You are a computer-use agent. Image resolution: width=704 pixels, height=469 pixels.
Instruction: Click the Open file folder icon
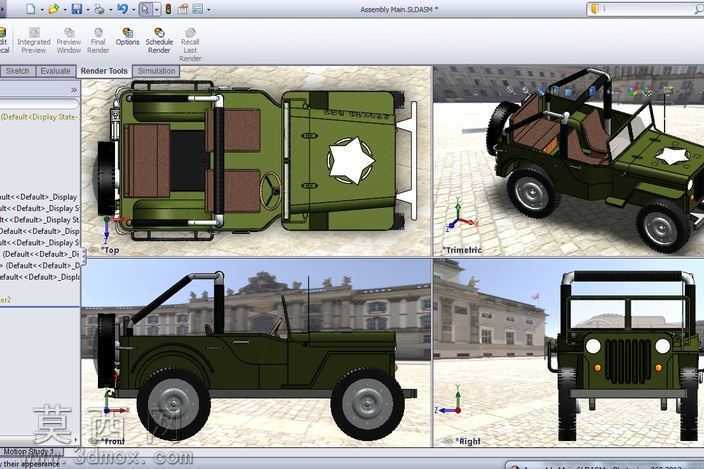[x=53, y=9]
